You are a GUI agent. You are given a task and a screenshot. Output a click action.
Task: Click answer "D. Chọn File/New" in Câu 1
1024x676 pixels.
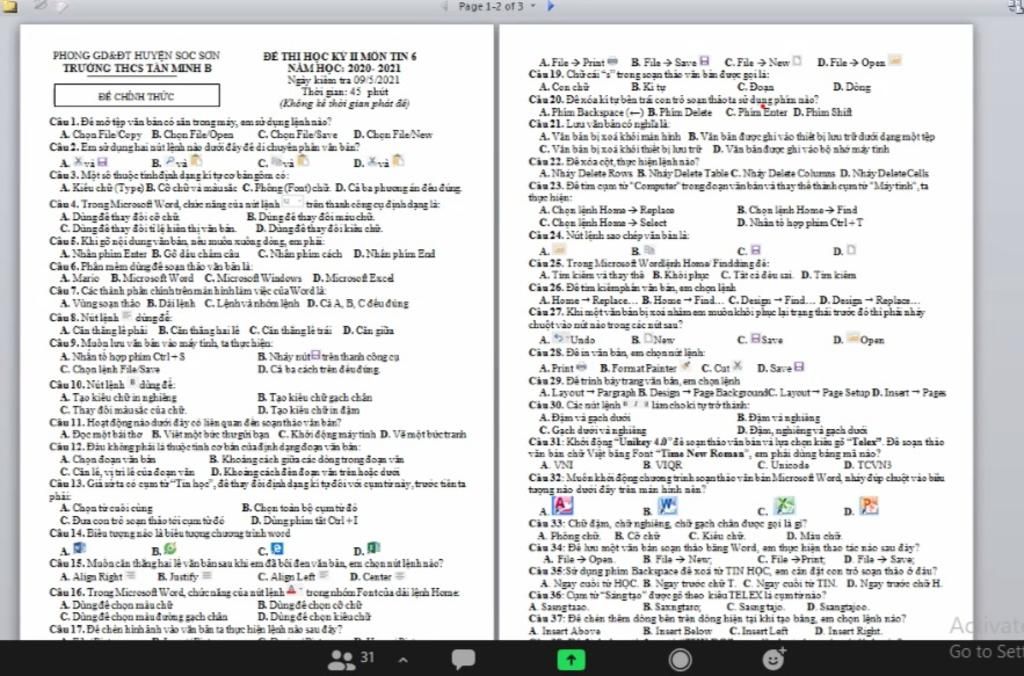pos(393,135)
